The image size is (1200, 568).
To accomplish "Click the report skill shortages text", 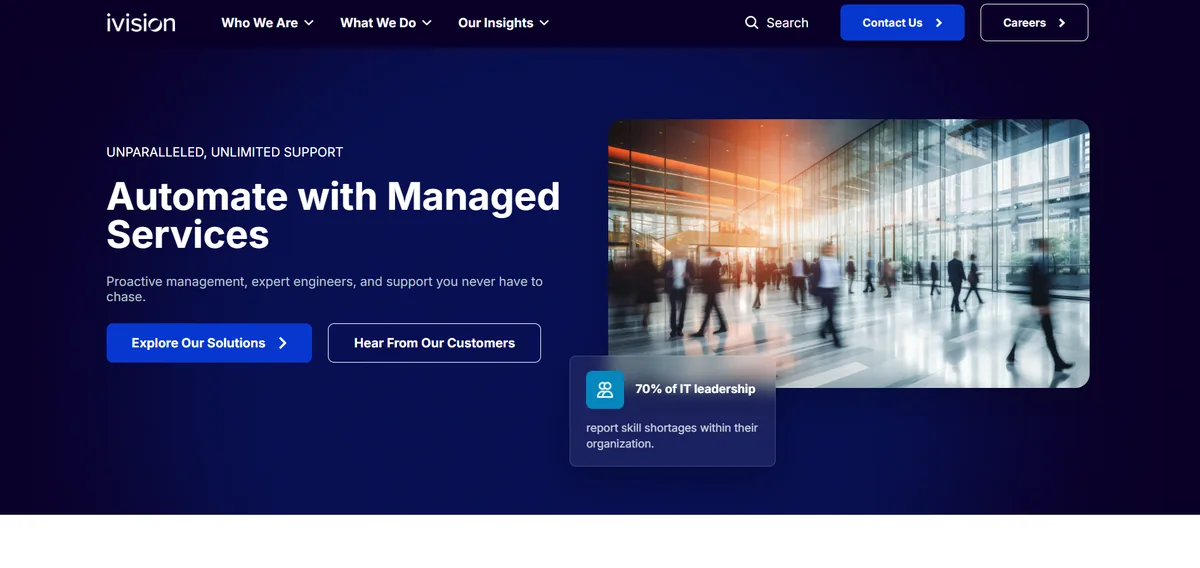I will (672, 436).
